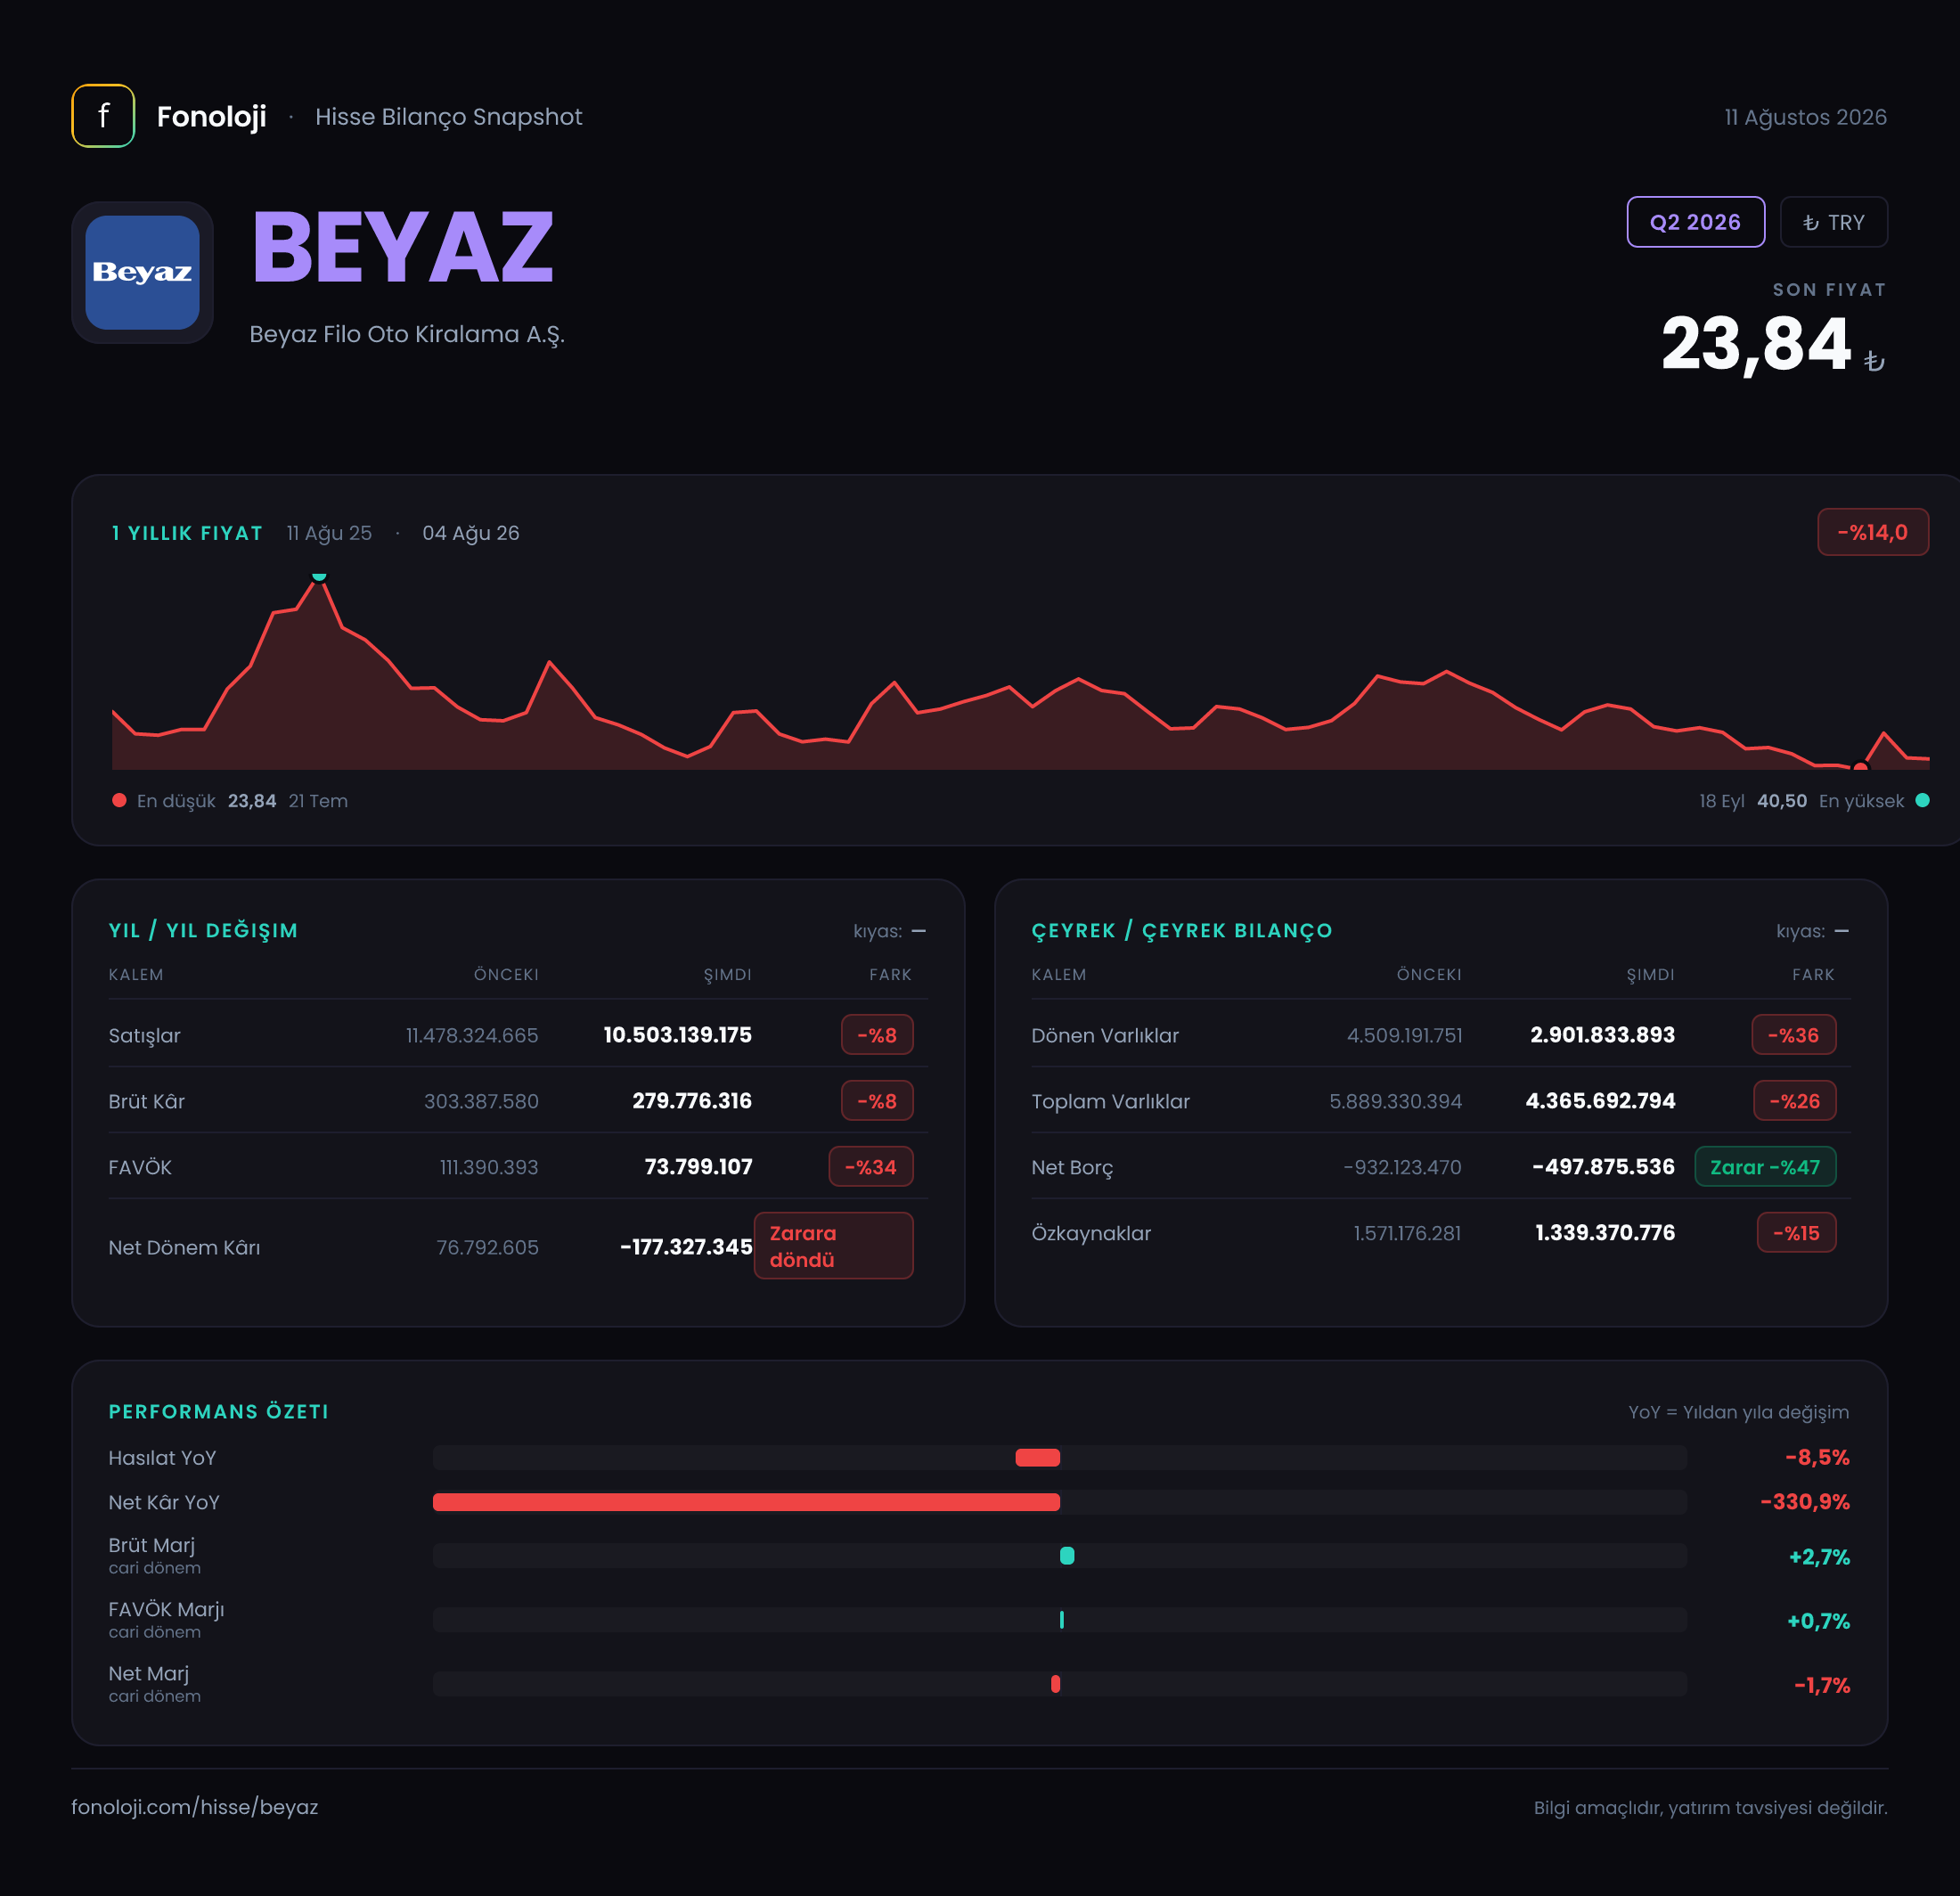Click the Net Kâr YoY red bar
This screenshot has height=1896, width=1960.
746,1502
